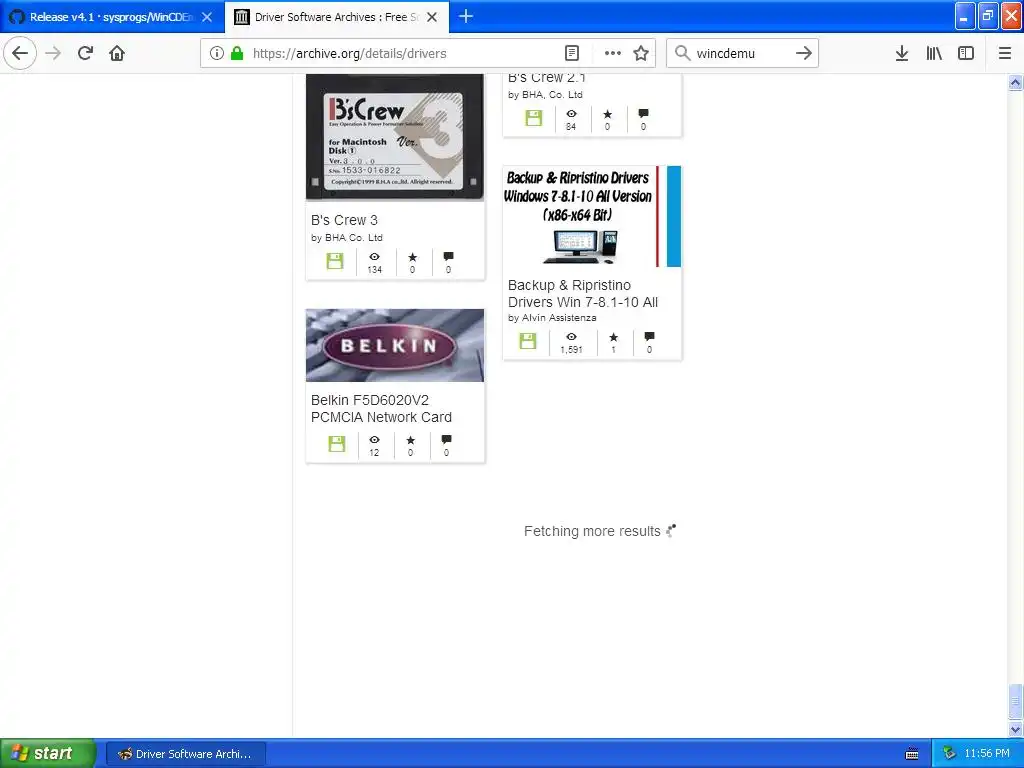The height and width of the screenshot is (768, 1024).
Task: Click the views eye icon for B's Crew 3
Action: [x=374, y=257]
